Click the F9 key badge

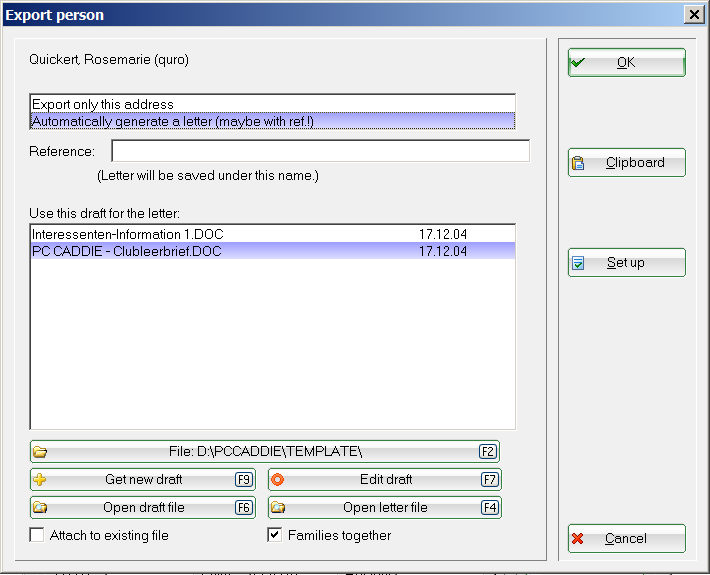[244, 480]
